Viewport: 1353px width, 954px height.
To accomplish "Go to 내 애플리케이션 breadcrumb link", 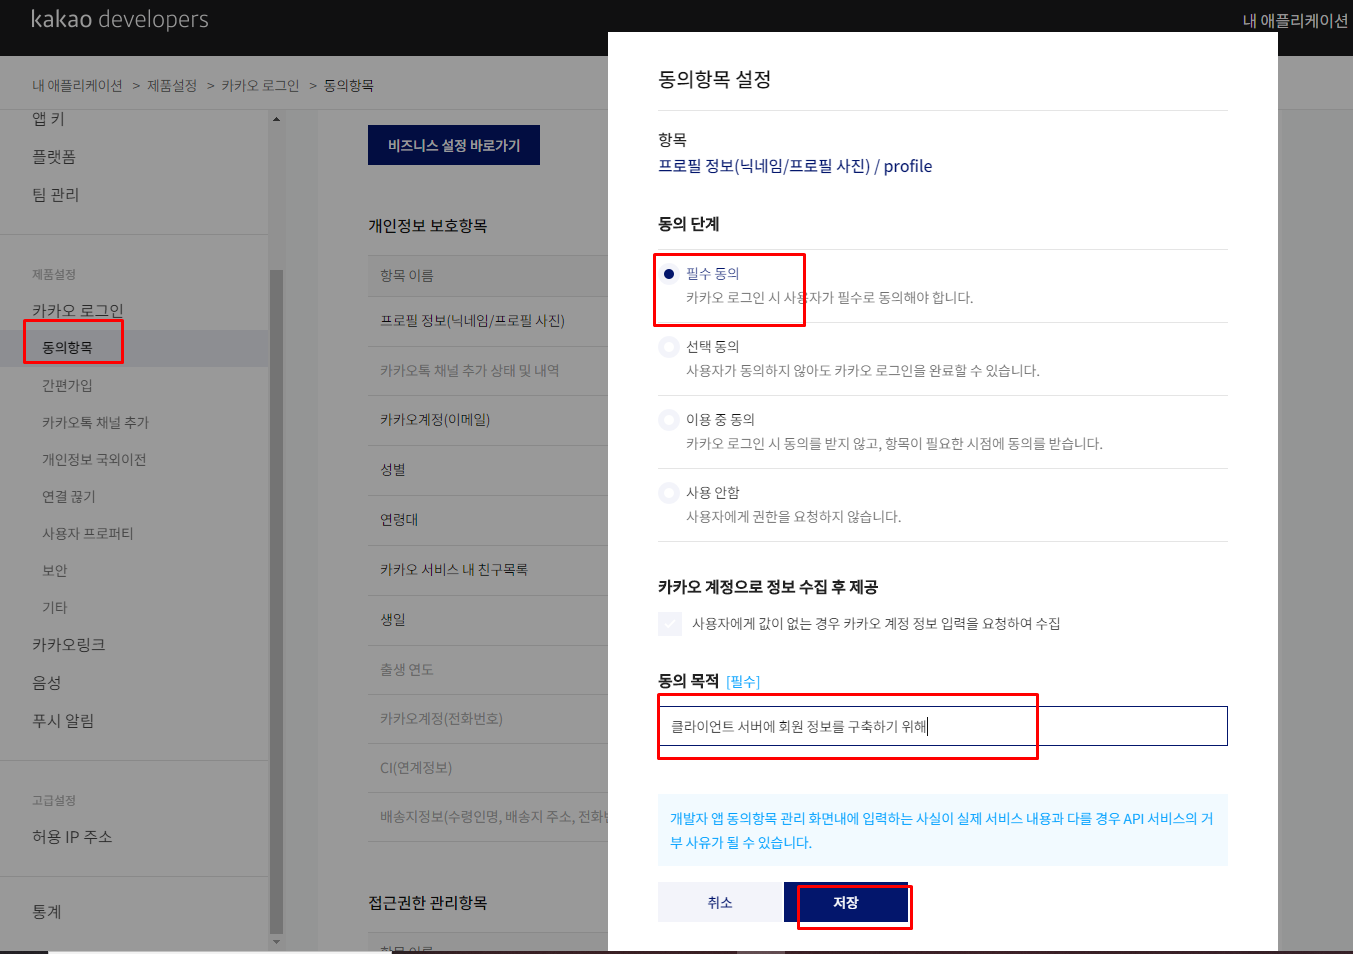I will 77,86.
